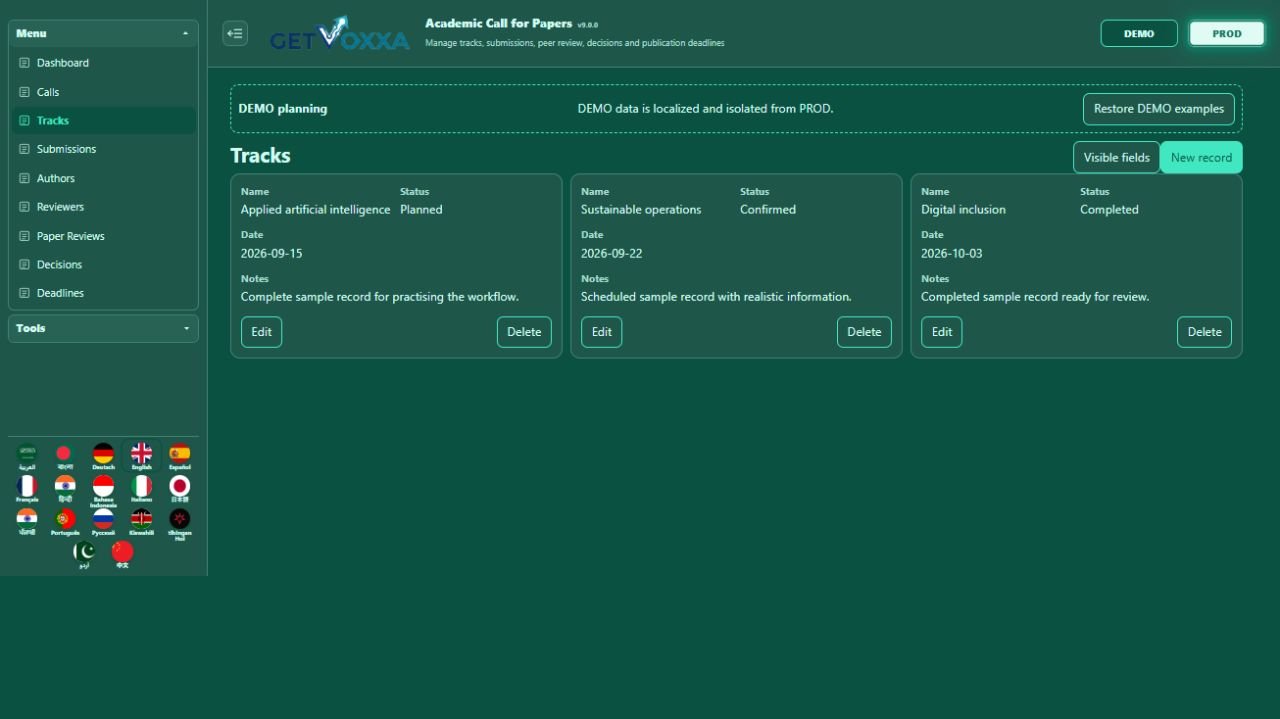Open the Reviewers section
Image resolution: width=1280 pixels, height=719 pixels.
pyautogui.click(x=103, y=207)
